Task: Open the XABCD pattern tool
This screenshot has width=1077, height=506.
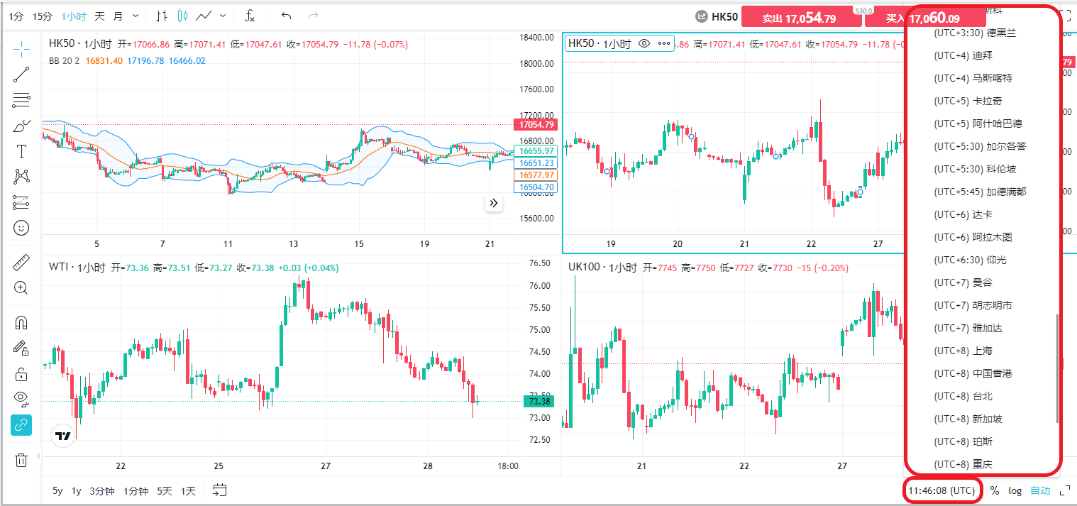Action: [x=21, y=176]
